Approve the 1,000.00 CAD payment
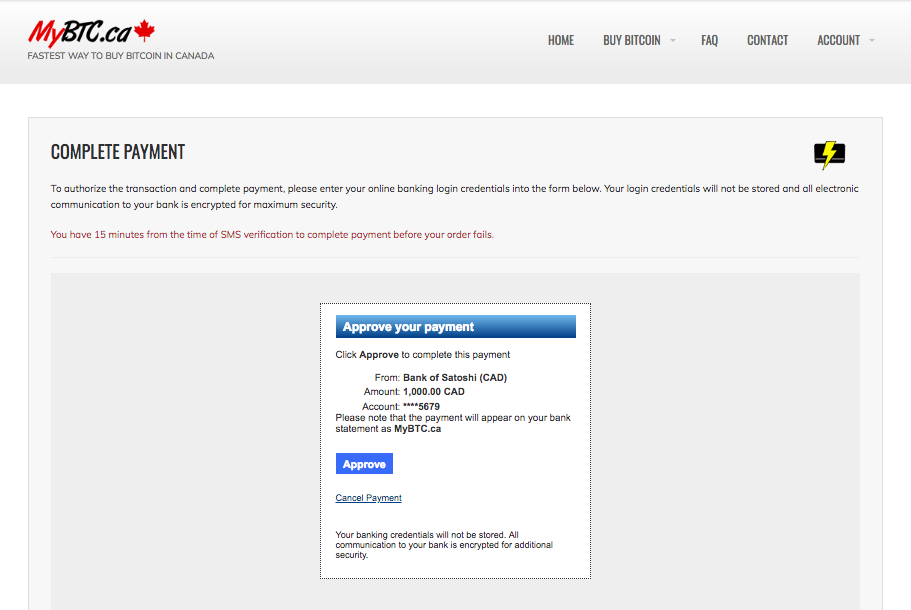This screenshot has width=911, height=610. (364, 464)
